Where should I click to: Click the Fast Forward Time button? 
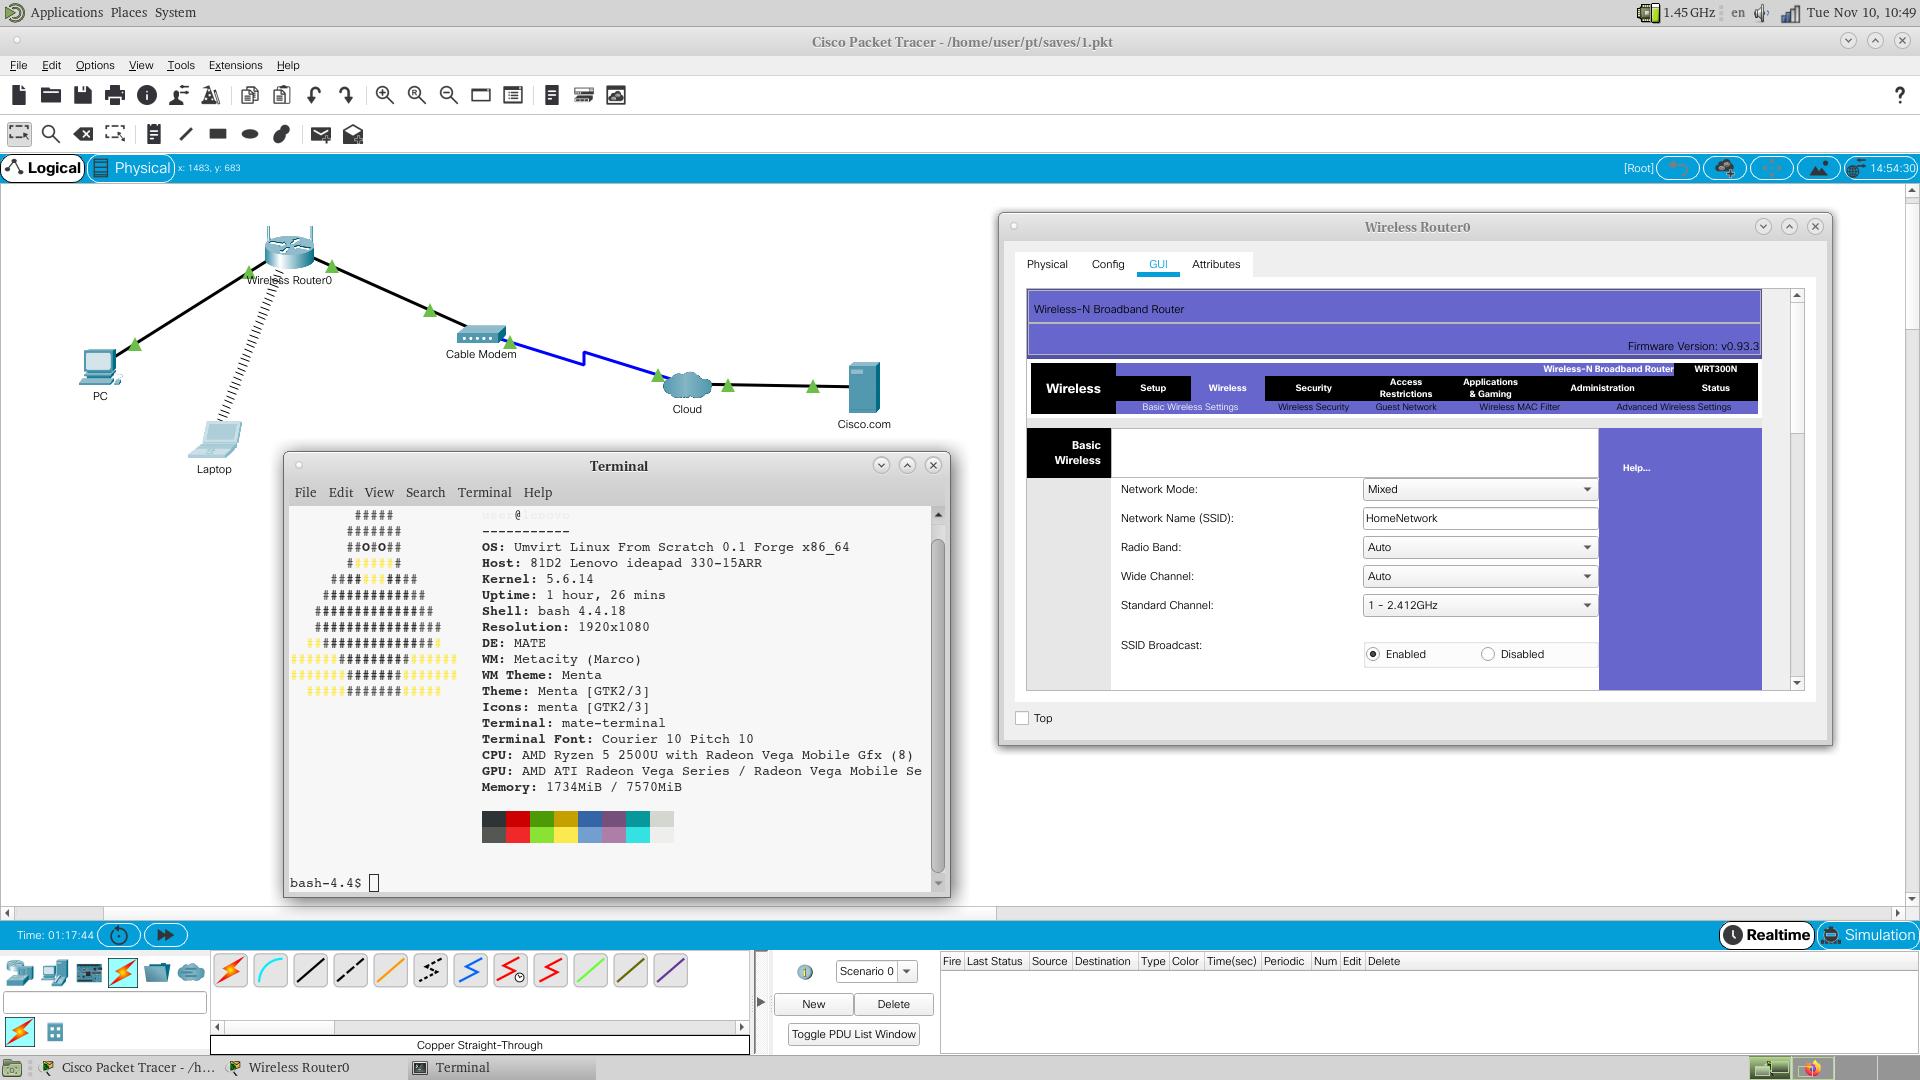pos(165,935)
